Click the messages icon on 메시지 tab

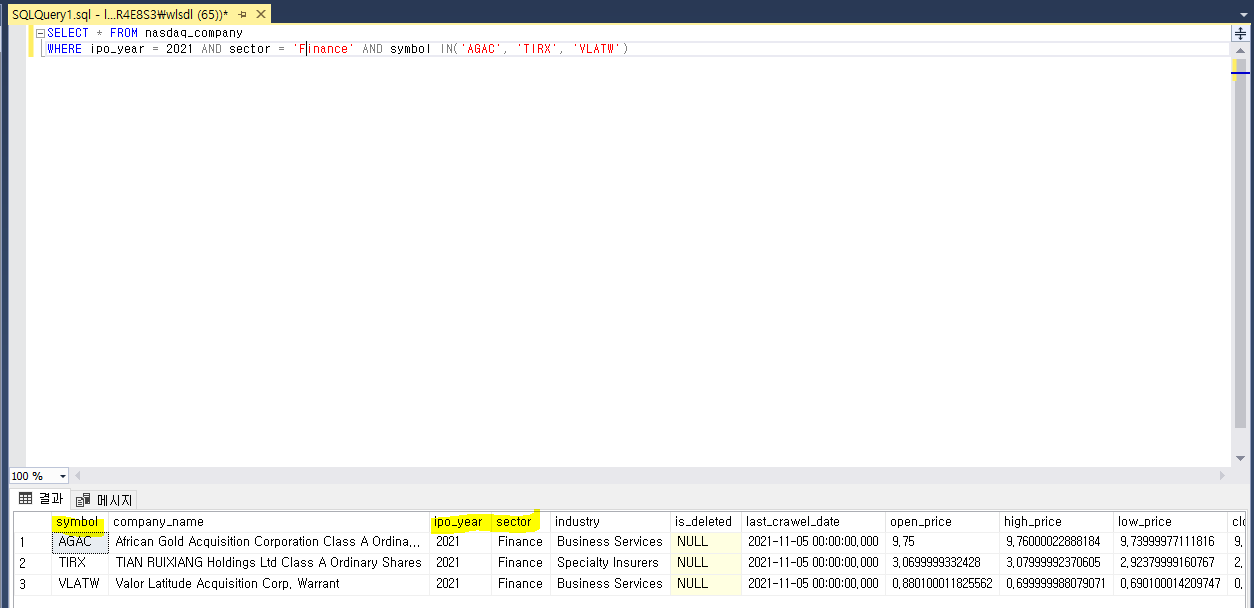(84, 499)
